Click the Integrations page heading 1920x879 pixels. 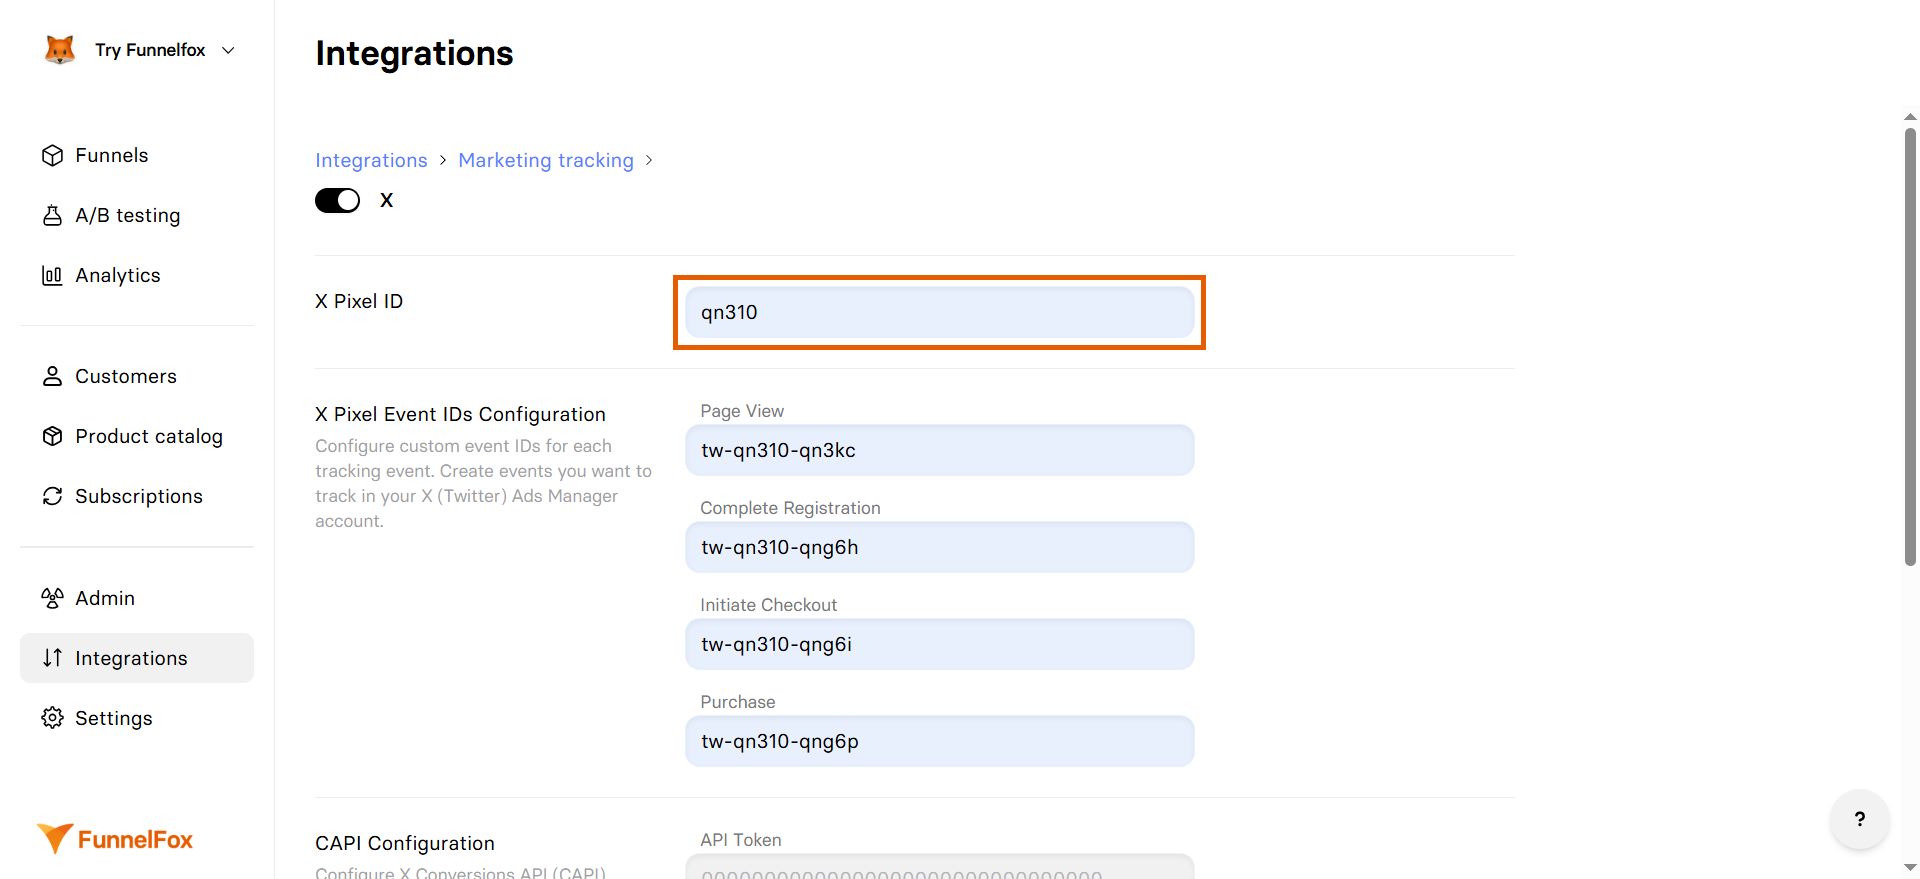(x=414, y=53)
